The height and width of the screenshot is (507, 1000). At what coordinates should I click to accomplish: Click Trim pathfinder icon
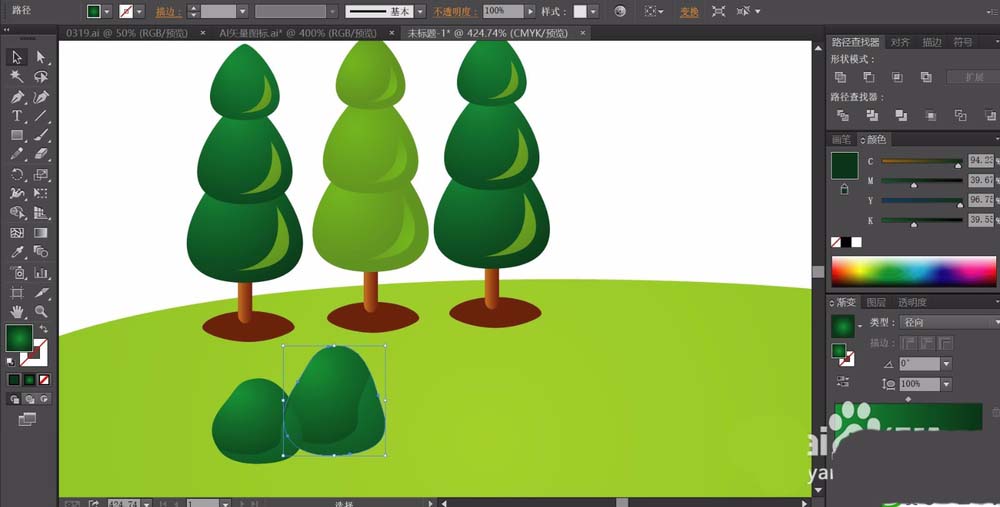(872, 115)
